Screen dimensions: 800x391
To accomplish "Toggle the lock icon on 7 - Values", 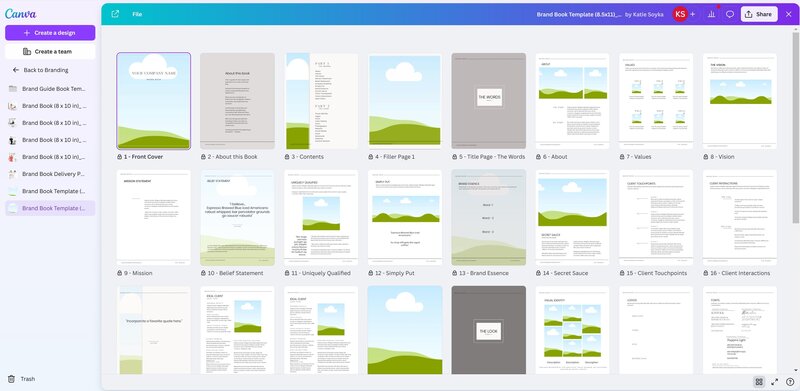I will pos(622,157).
